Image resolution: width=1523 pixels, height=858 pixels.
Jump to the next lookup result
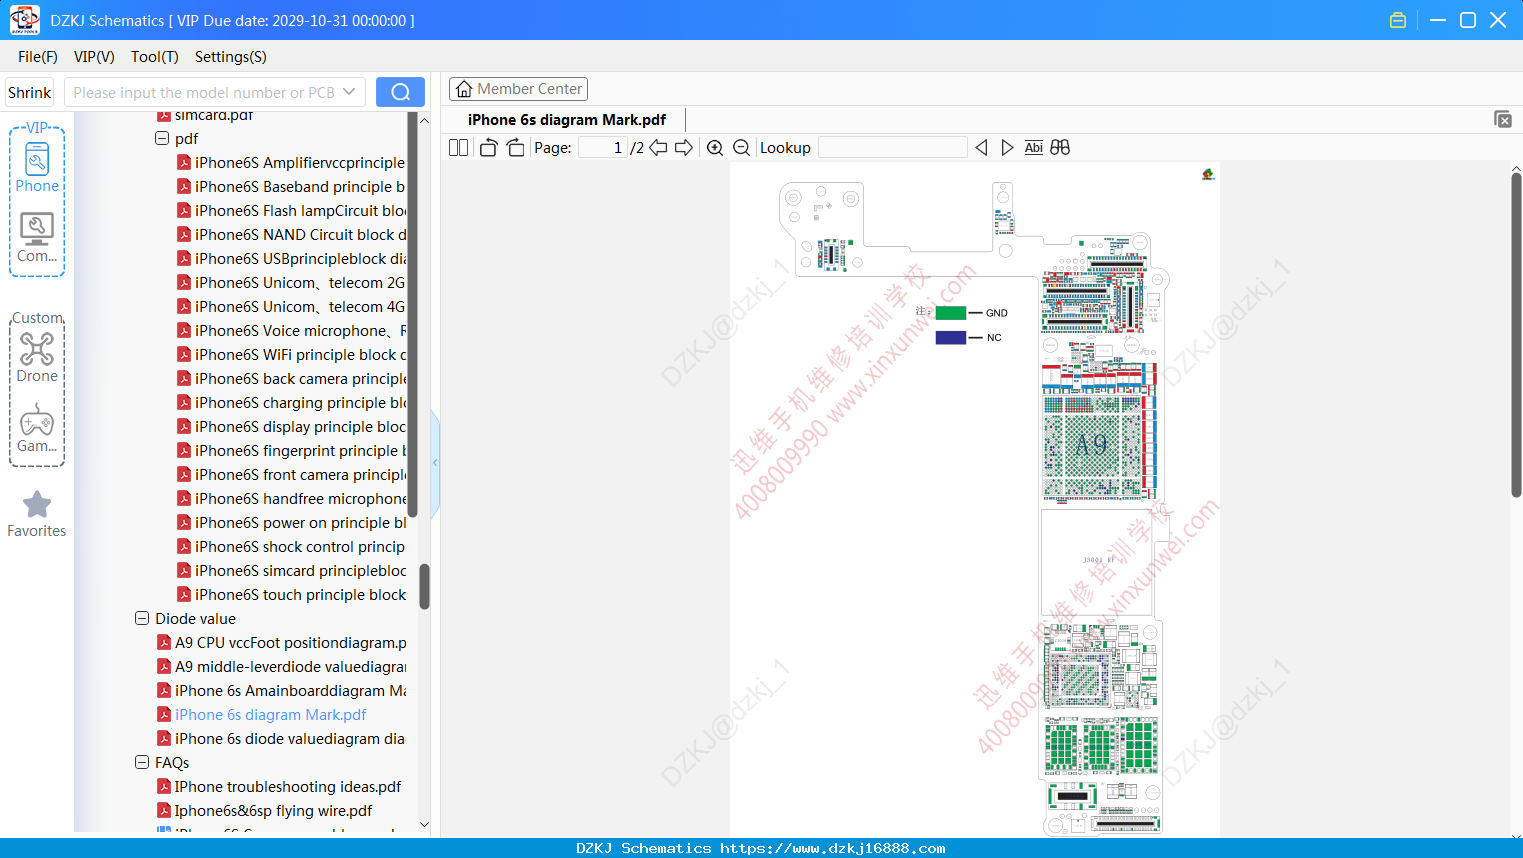pyautogui.click(x=1007, y=148)
